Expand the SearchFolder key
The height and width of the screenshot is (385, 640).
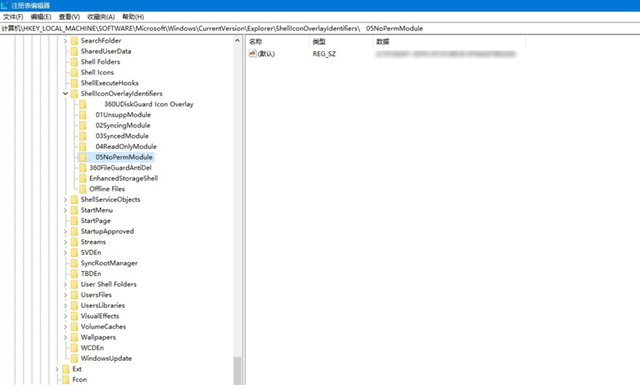[65, 41]
